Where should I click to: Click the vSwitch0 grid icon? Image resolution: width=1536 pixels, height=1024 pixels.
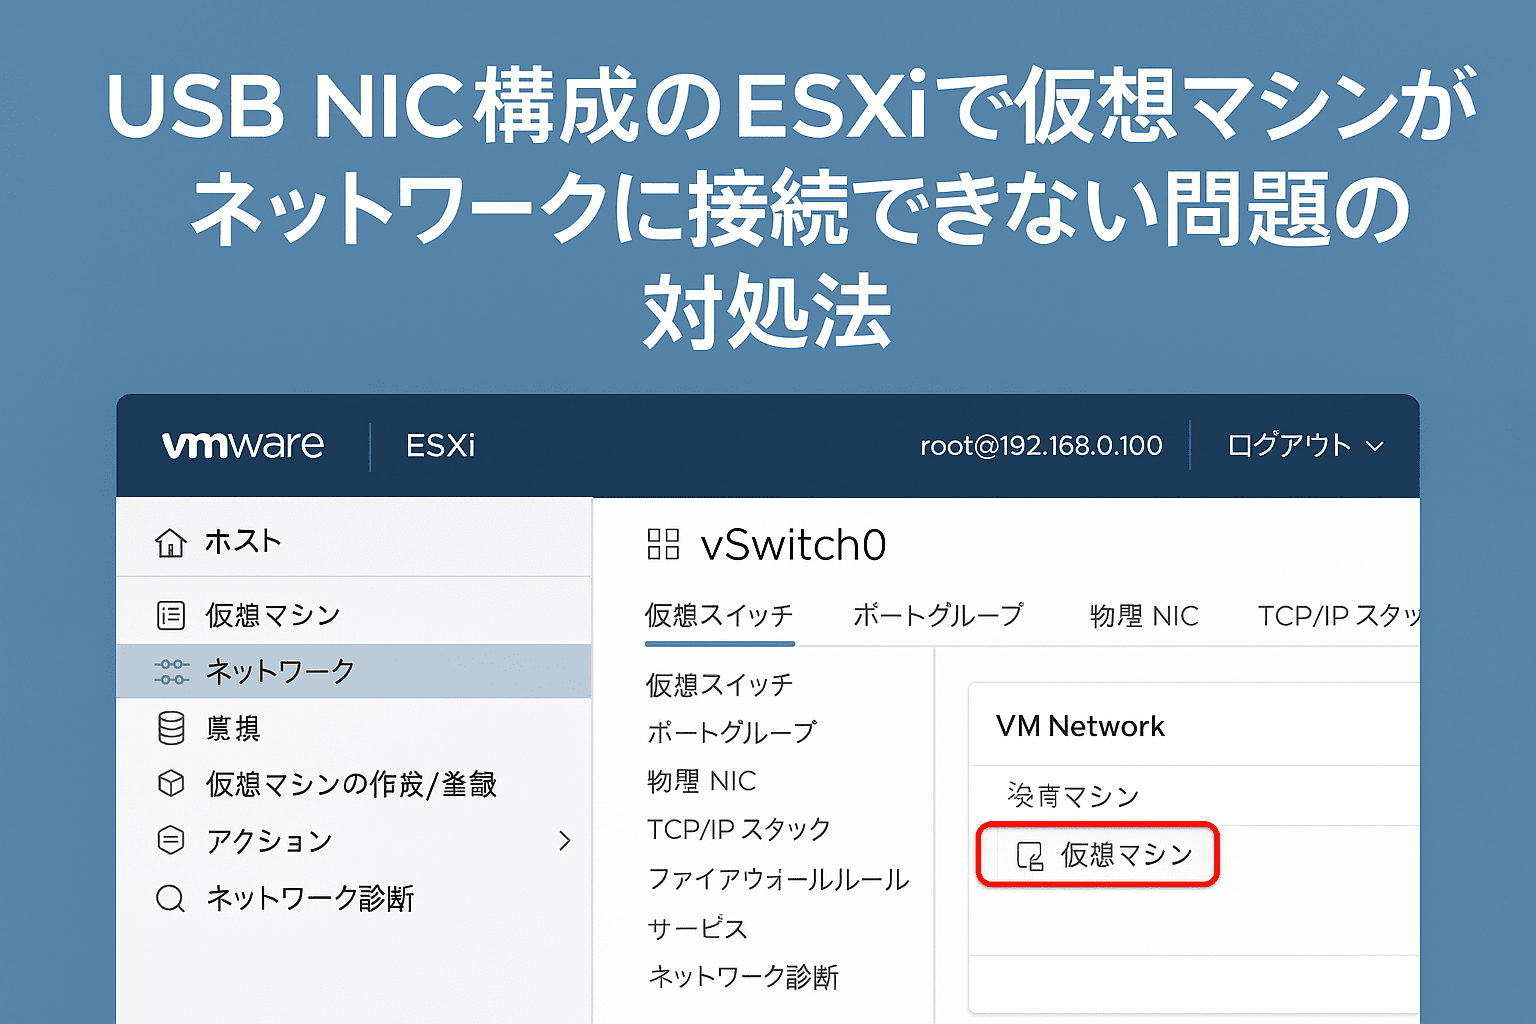663,545
